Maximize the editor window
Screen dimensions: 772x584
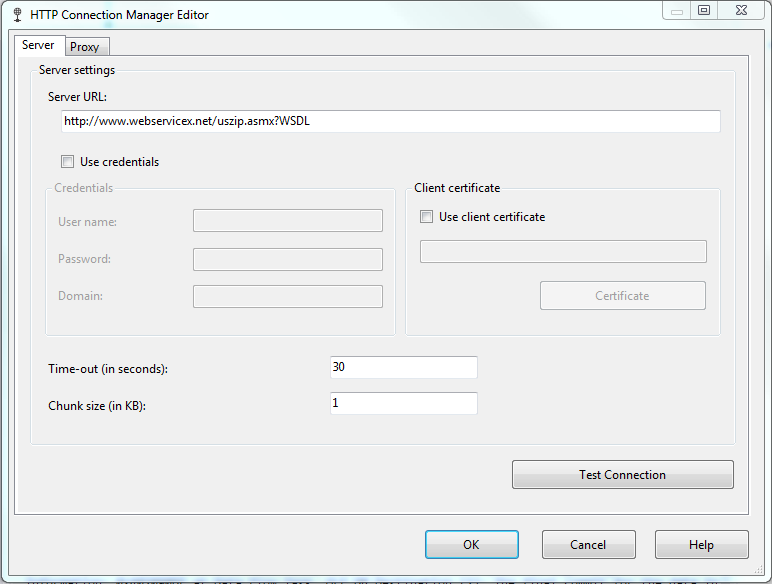coord(704,10)
